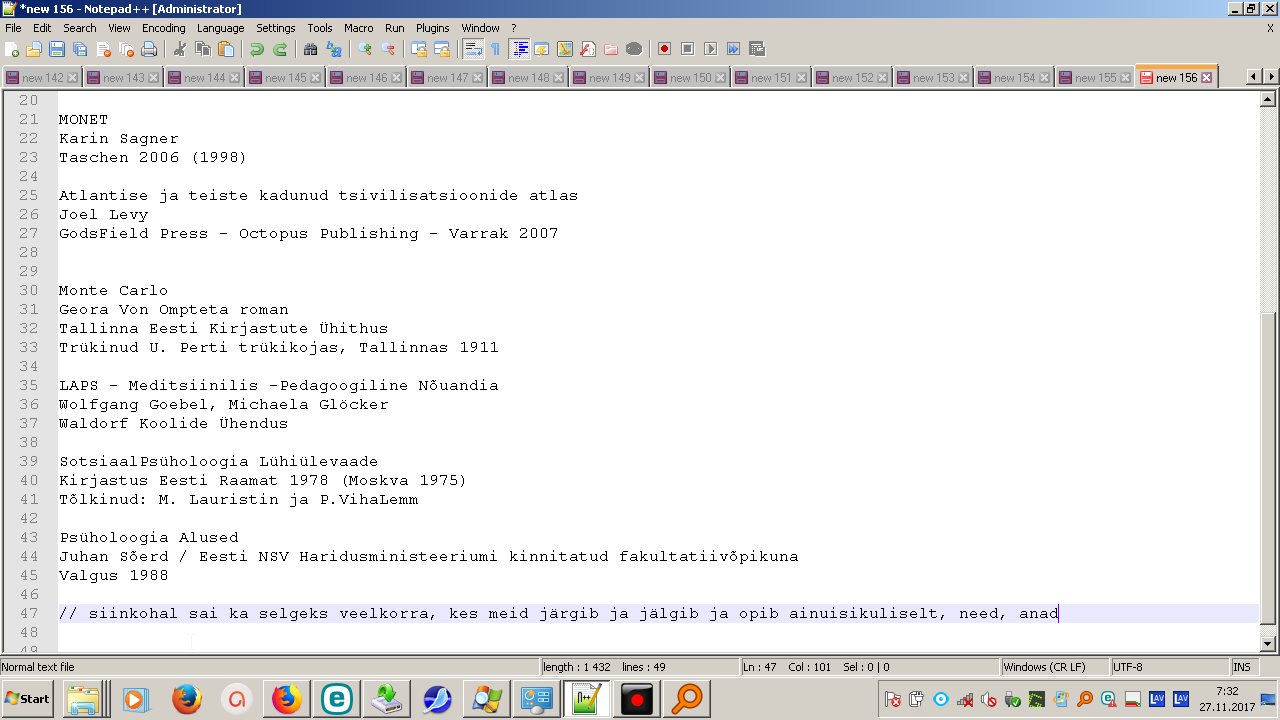Screen dimensions: 1280x720
Task: Click the text 'Monte Carlo' on line 30
Action: point(113,291)
